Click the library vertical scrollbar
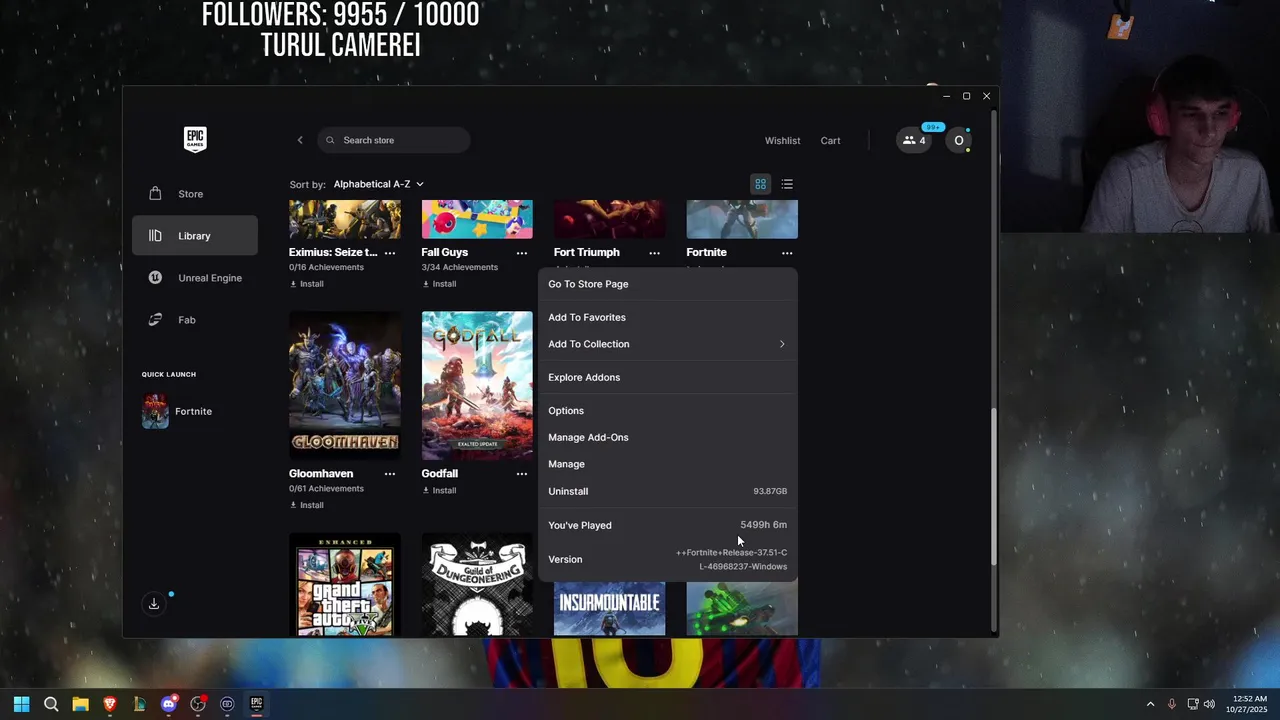 click(993, 487)
